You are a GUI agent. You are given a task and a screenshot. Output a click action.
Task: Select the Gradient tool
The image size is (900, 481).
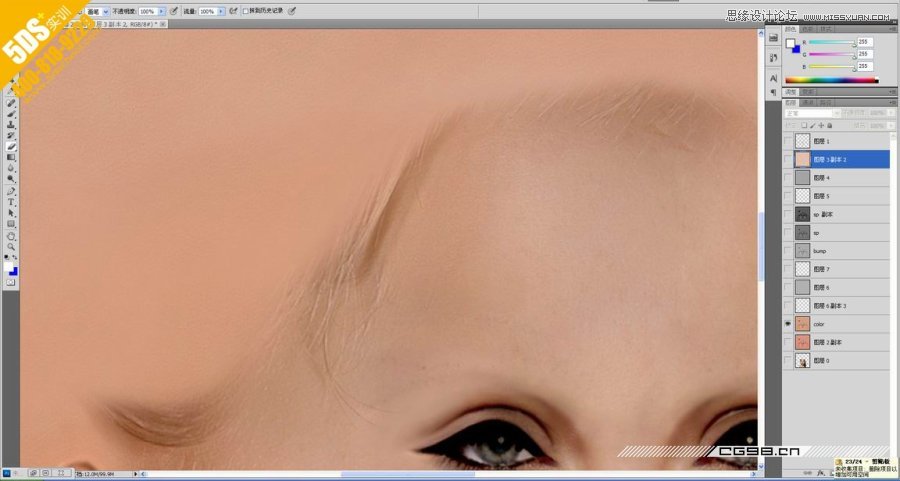tap(11, 157)
